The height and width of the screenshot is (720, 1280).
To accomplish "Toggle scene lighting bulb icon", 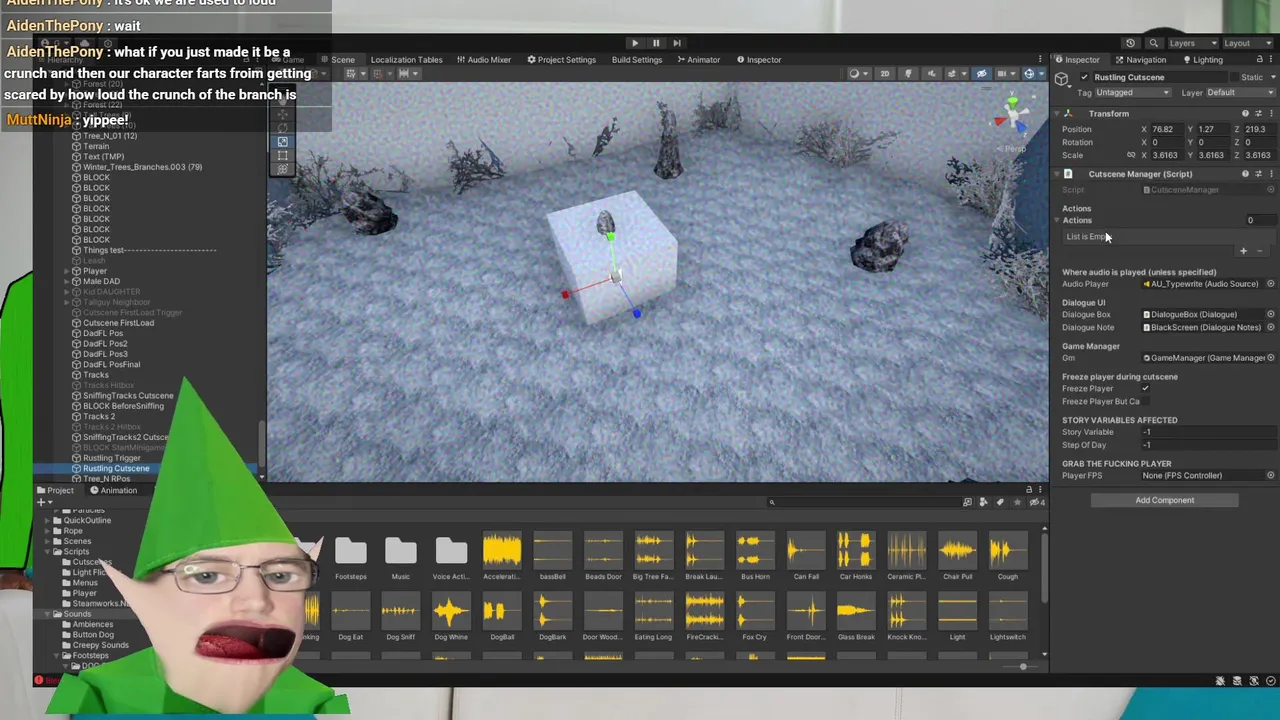I will point(908,74).
